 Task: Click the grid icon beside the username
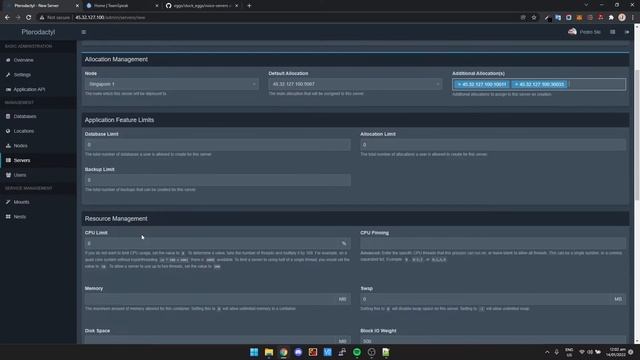click(x=613, y=32)
